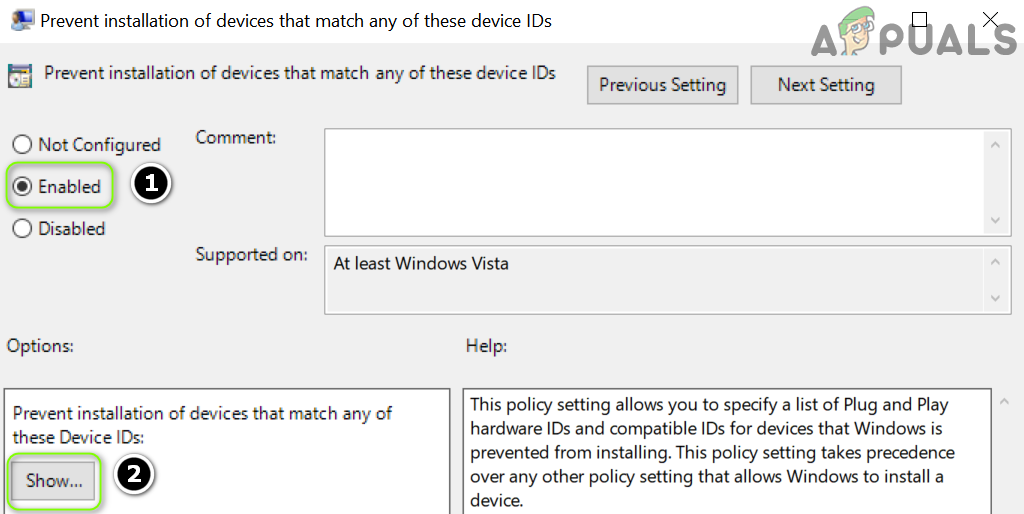Open the Show... device IDs list
The image size is (1024, 514).
(54, 481)
